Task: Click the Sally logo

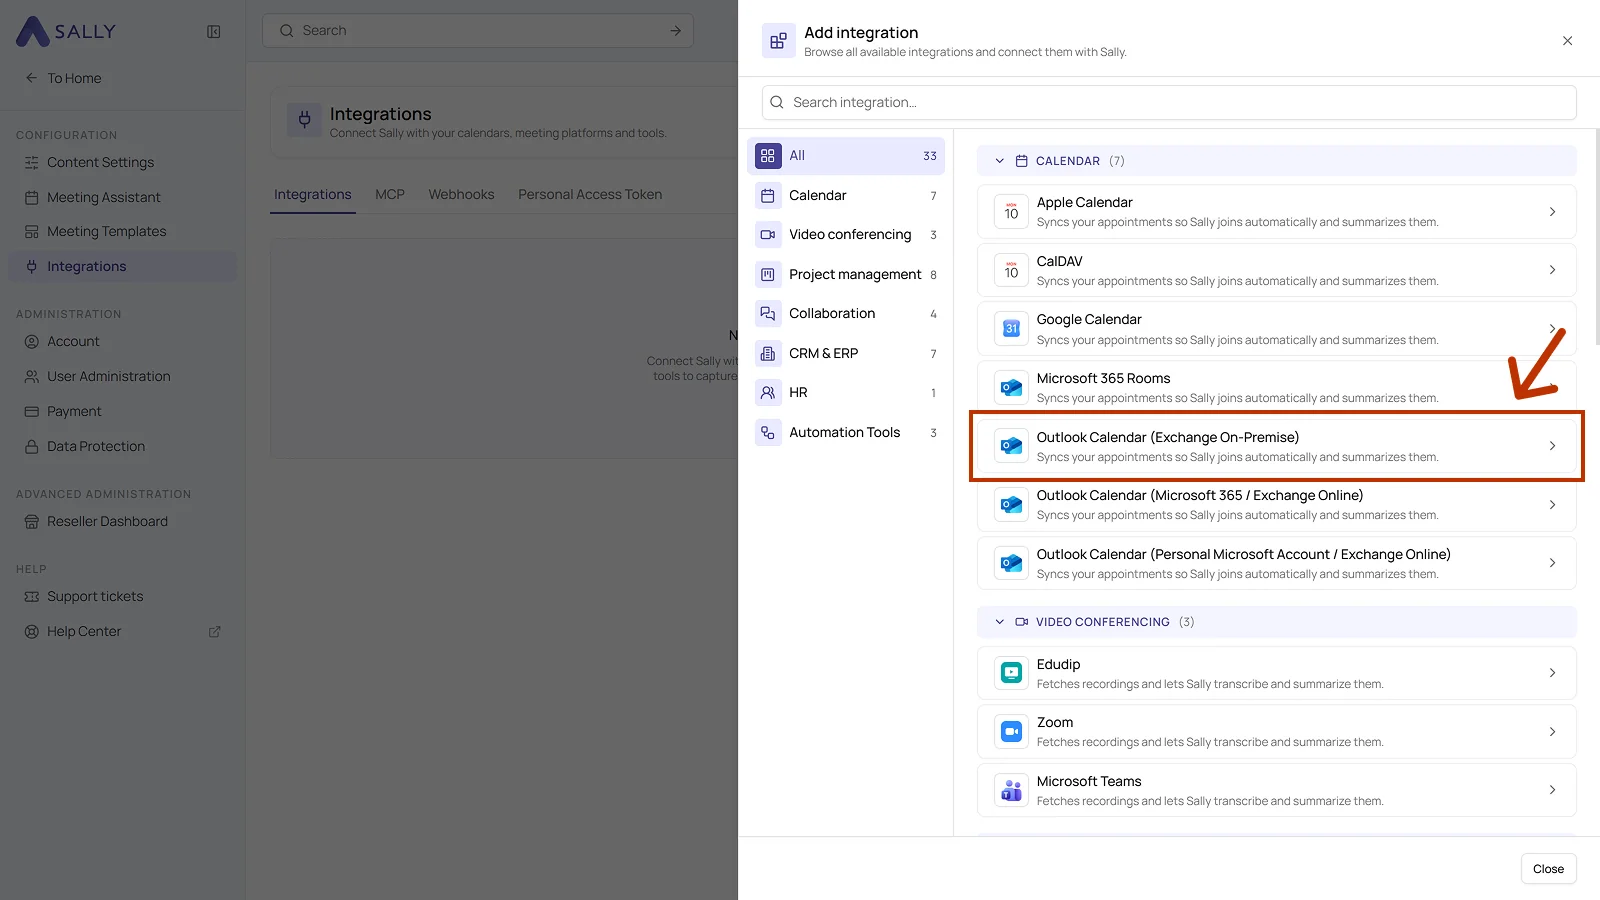Action: 66,31
